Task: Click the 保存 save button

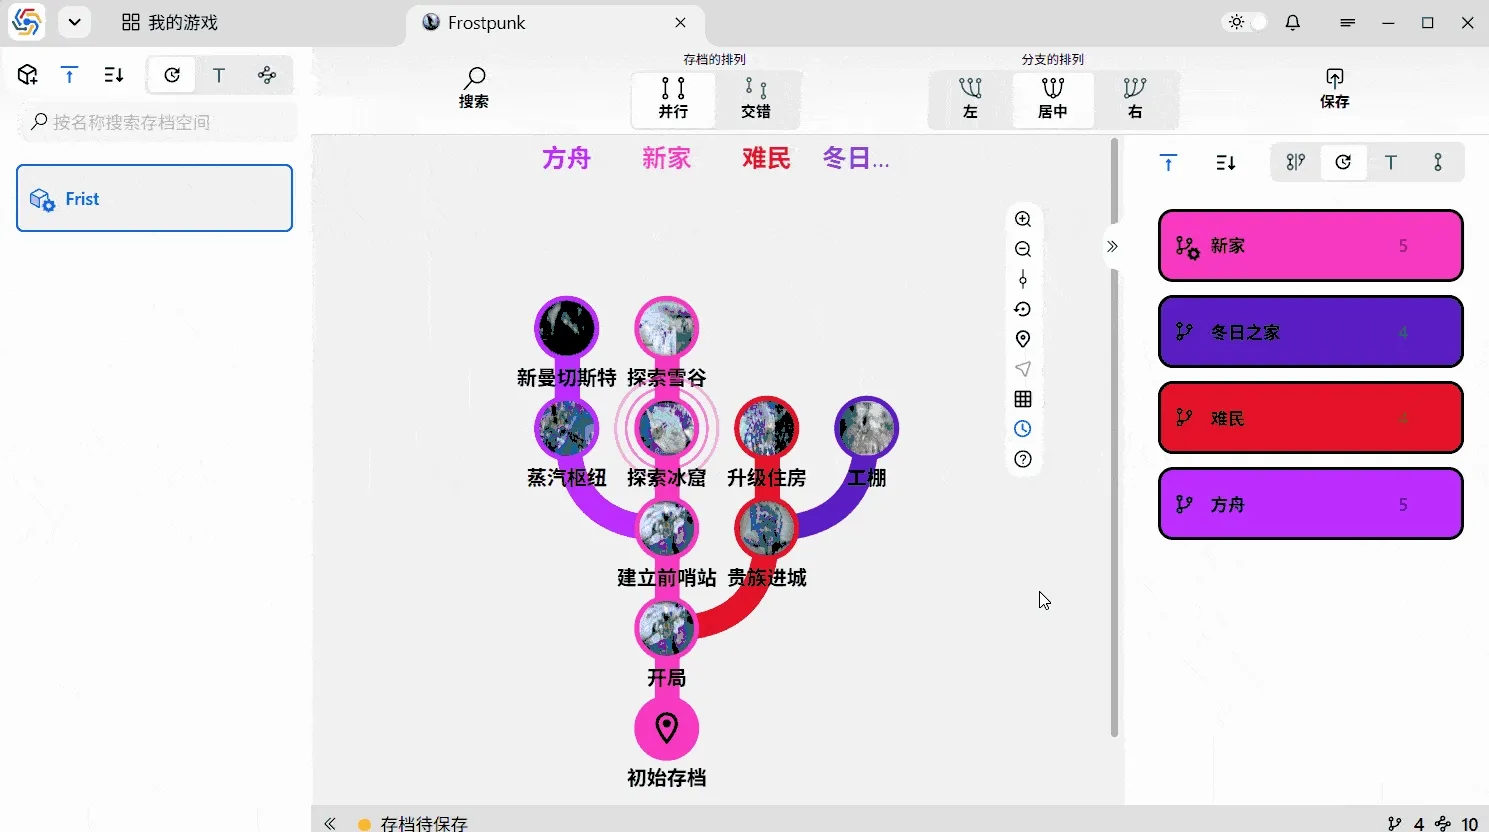Action: click(1334, 88)
